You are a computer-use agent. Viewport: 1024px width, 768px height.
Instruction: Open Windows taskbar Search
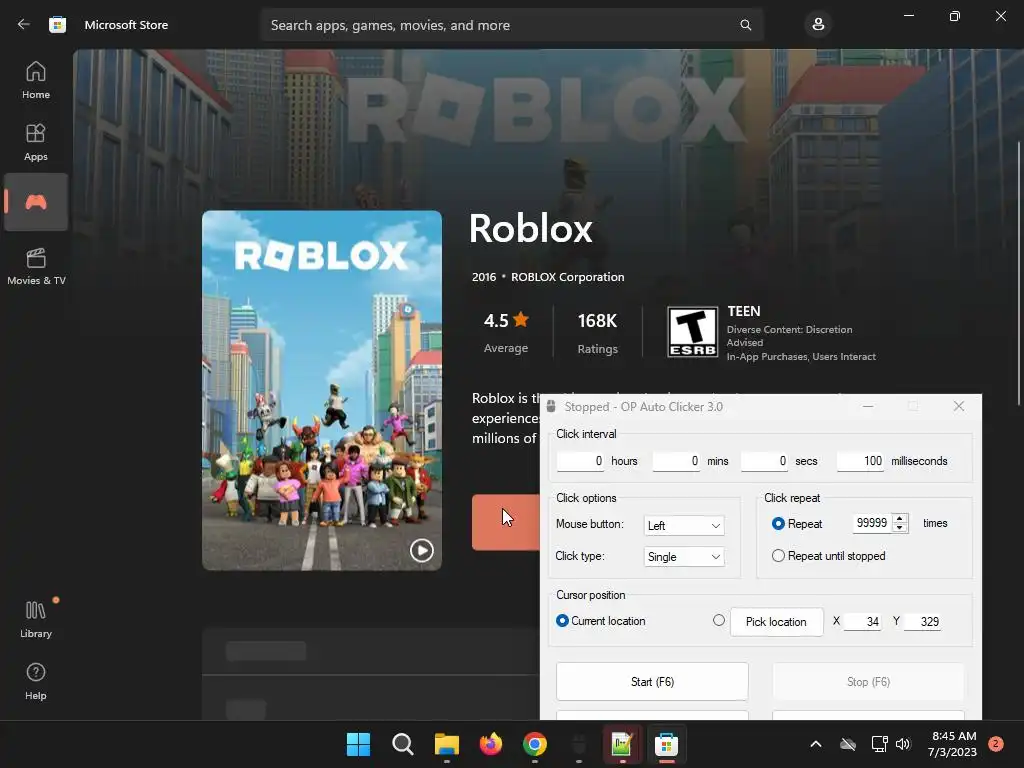[402, 744]
